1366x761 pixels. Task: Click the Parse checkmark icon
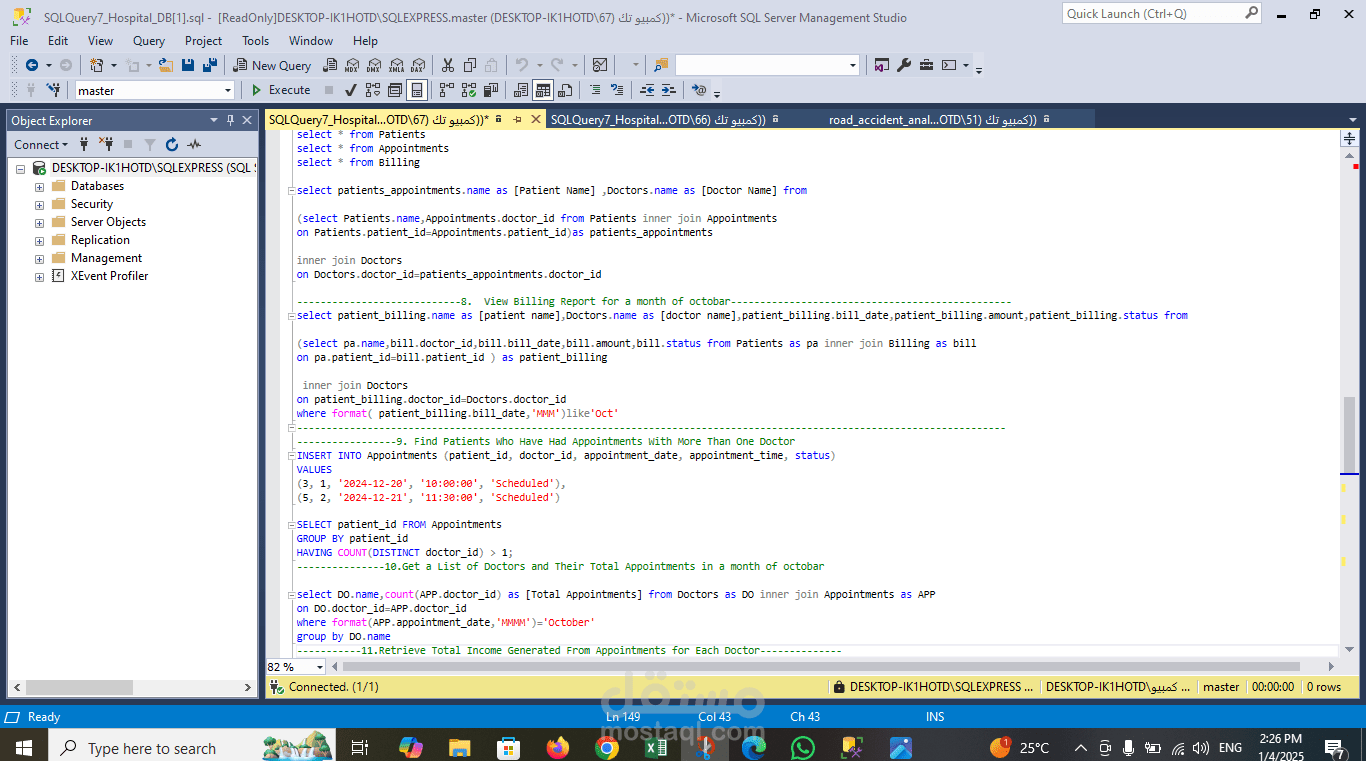tap(350, 90)
